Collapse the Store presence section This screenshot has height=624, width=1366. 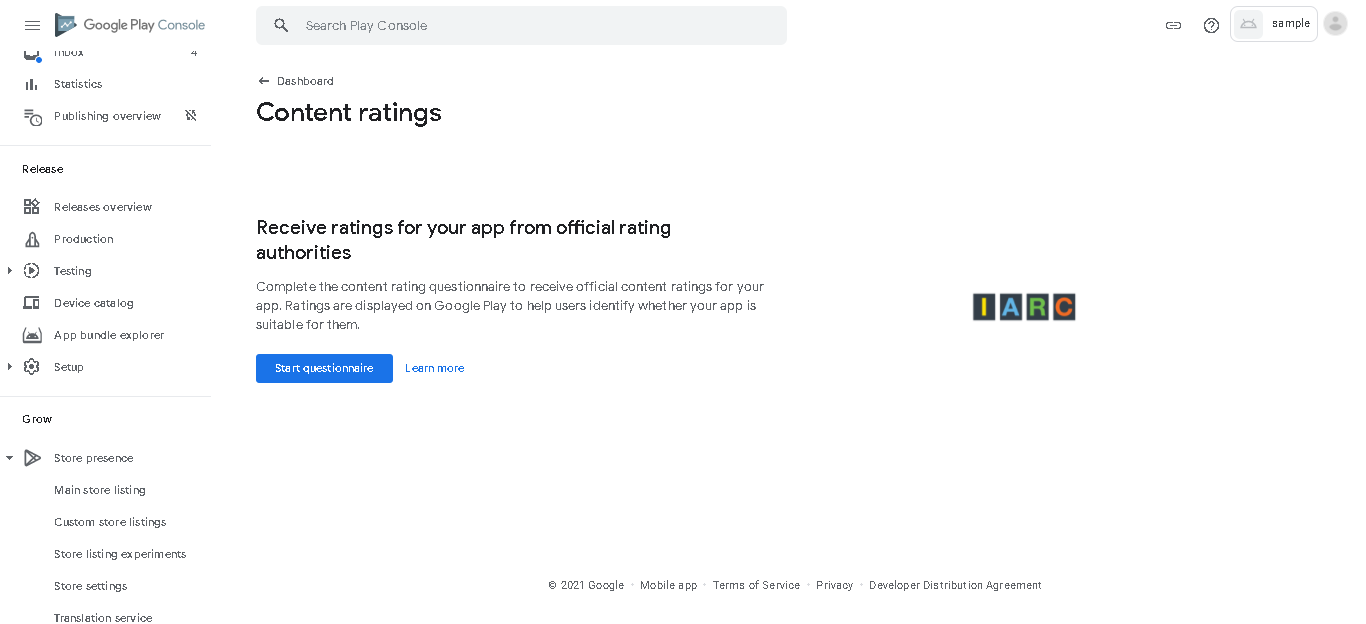click(x=9, y=457)
